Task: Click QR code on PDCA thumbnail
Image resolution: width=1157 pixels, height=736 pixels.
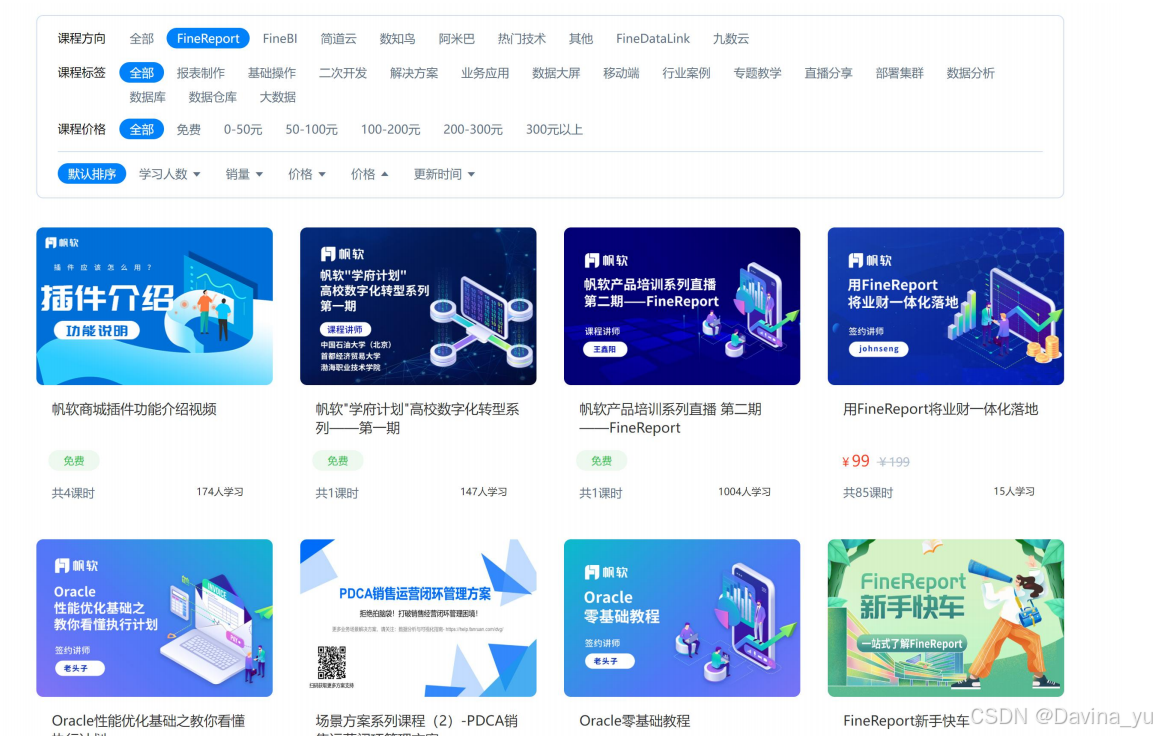Action: click(332, 662)
